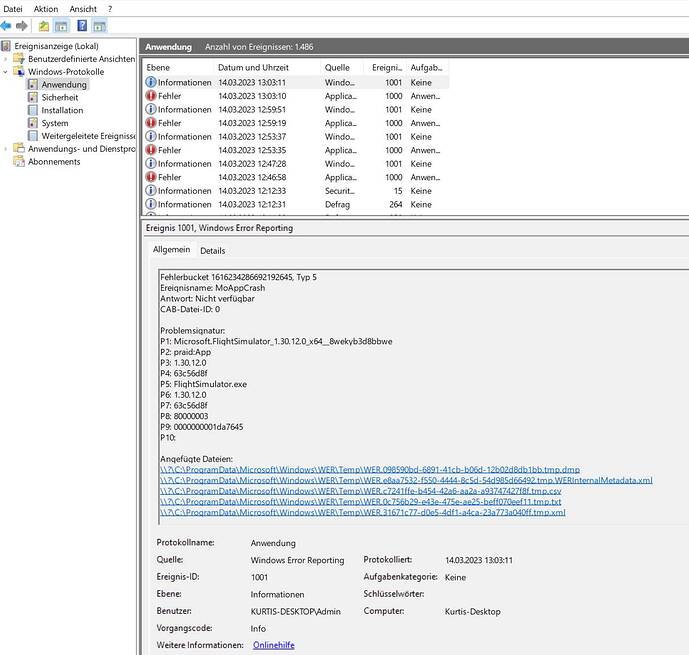Select Fehler event at 12:53:35
The width and height of the screenshot is (689, 655).
297,150
